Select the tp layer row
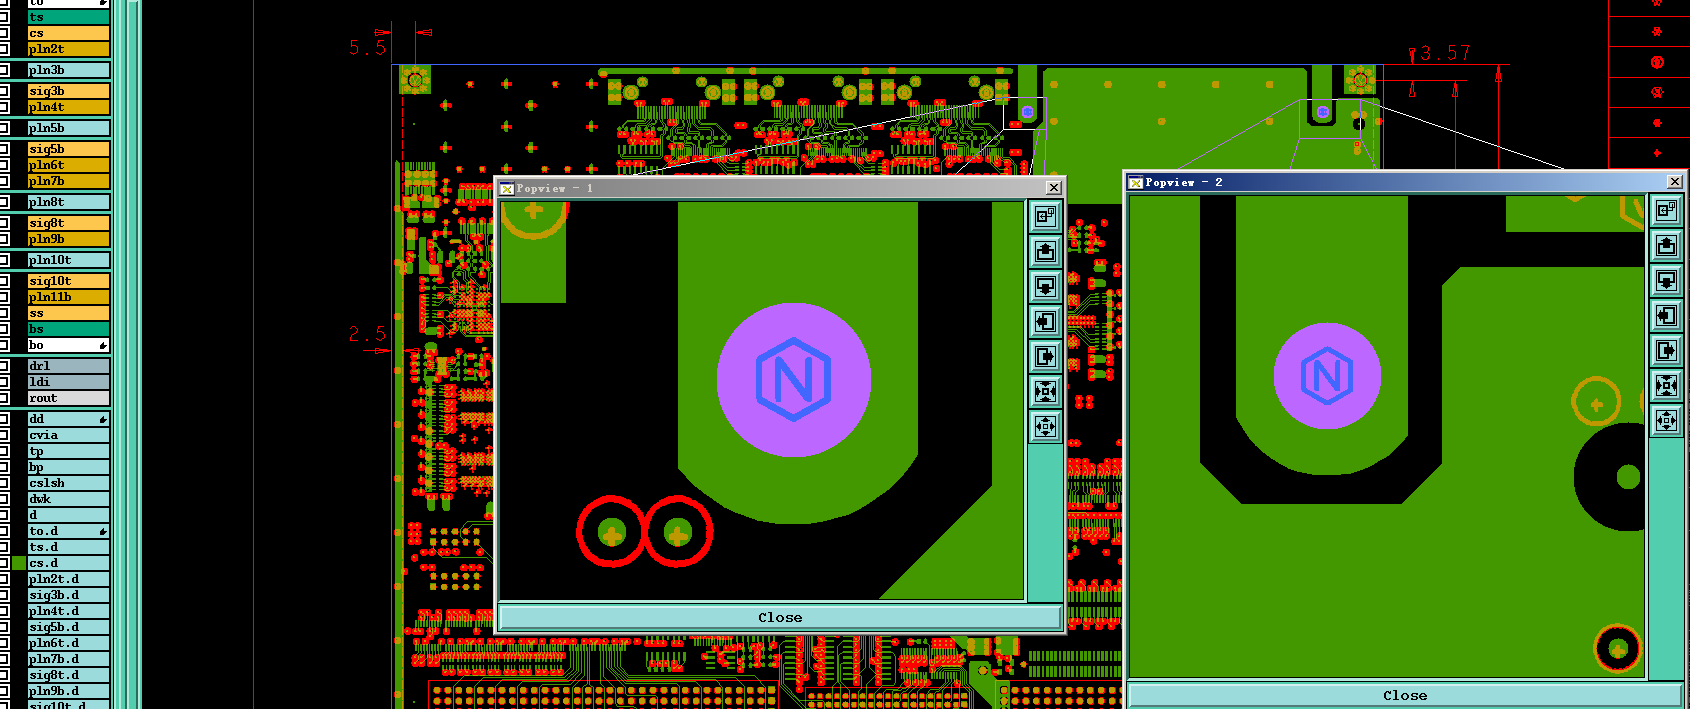This screenshot has height=709, width=1690. tap(68, 451)
